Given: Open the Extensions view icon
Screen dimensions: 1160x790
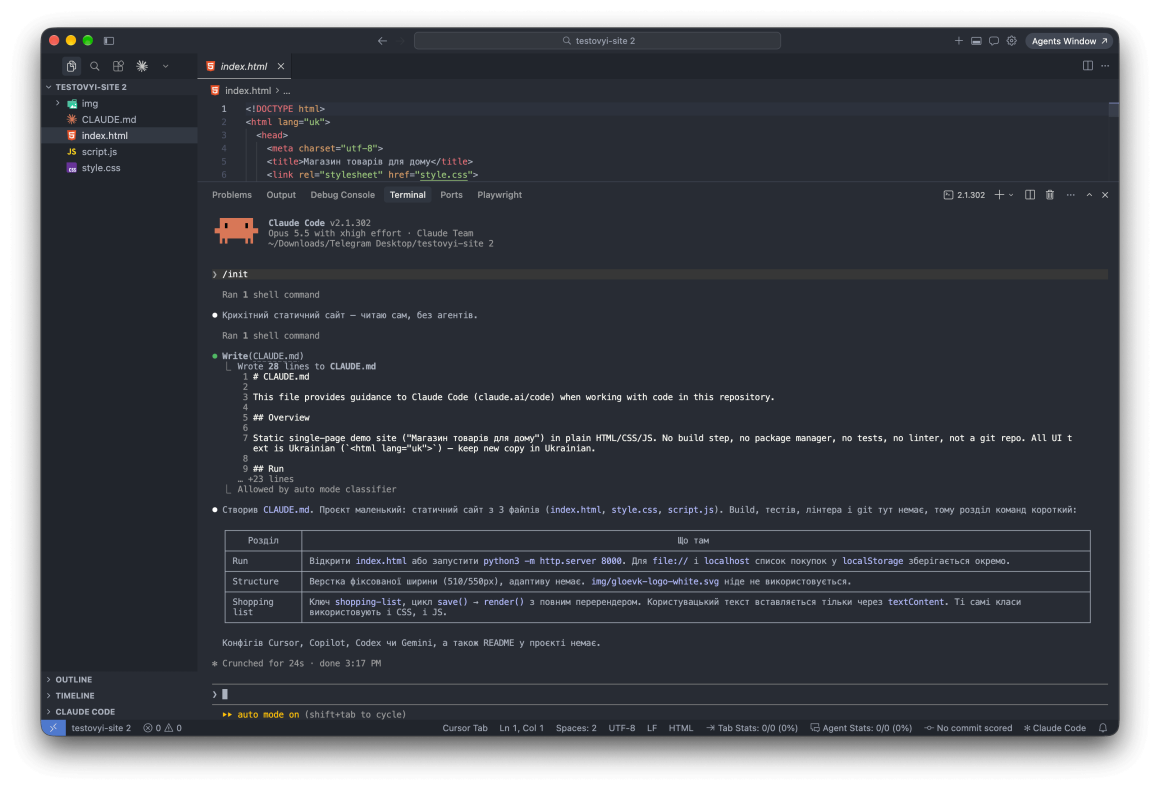Looking at the screenshot, I should click(118, 66).
